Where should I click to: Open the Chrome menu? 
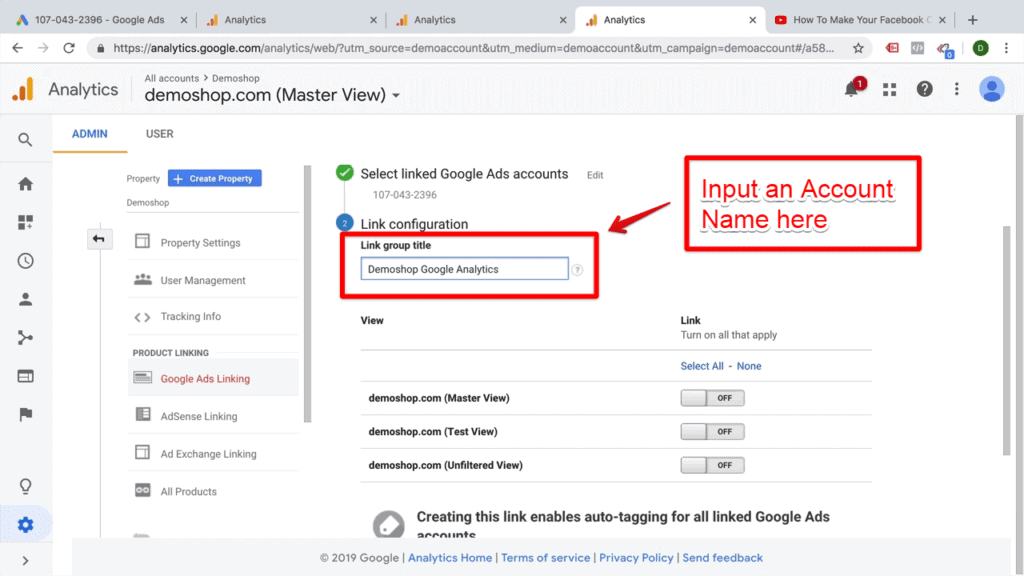tap(1006, 48)
